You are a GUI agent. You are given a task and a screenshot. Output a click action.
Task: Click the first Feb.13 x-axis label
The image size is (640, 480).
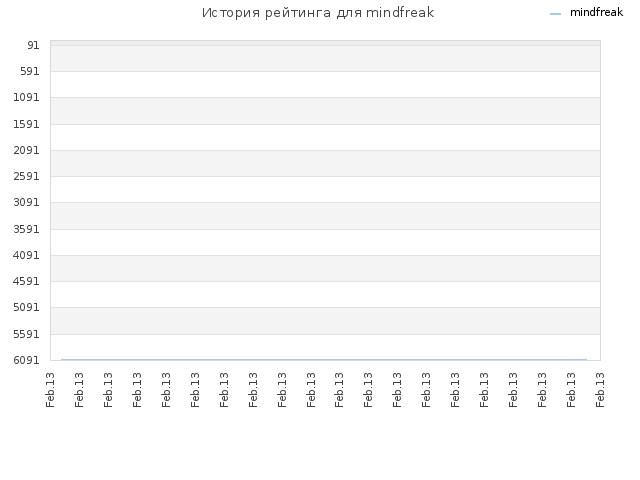click(50, 390)
